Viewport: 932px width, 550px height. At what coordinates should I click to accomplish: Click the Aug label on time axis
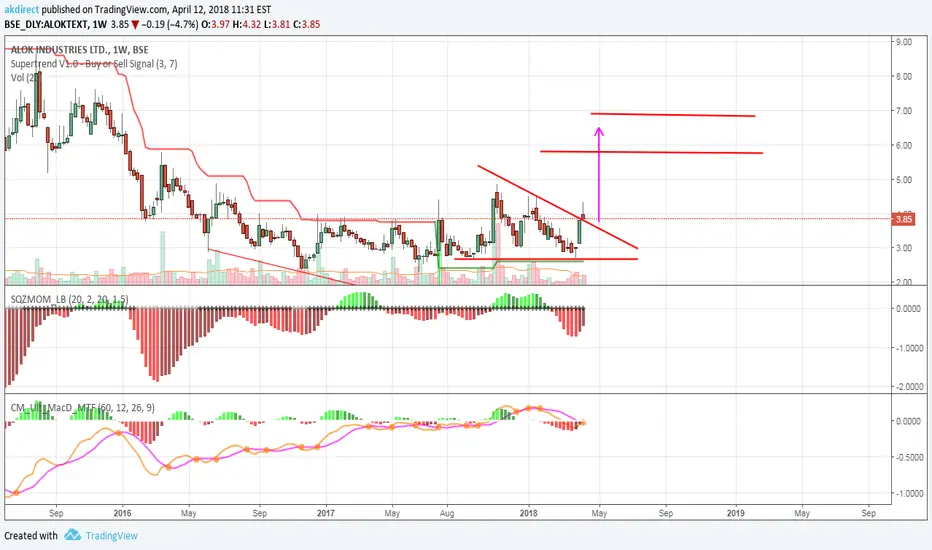point(446,513)
